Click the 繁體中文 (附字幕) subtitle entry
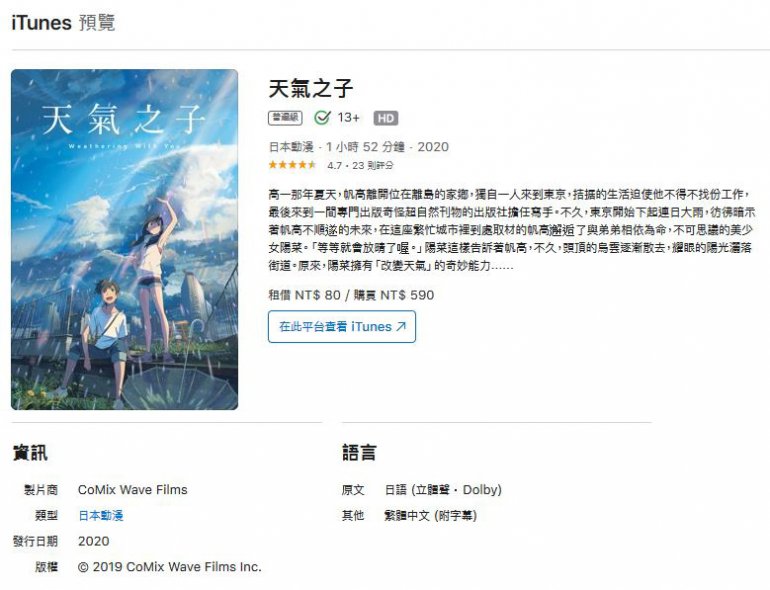Image resolution: width=770 pixels, height=590 pixels. (431, 515)
